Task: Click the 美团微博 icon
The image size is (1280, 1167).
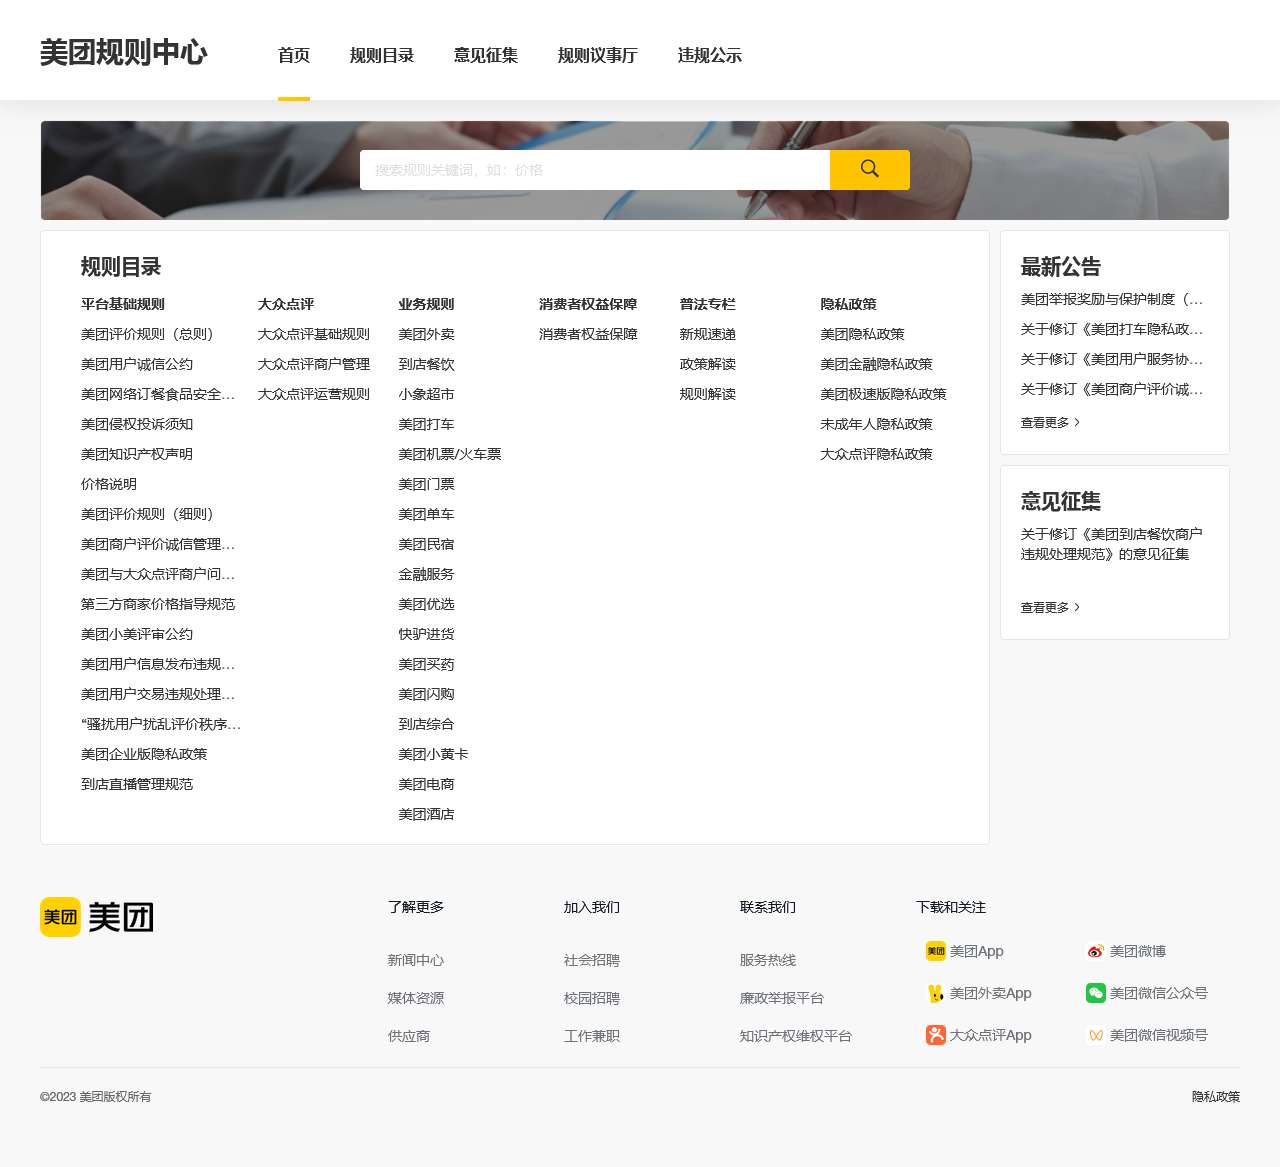Action: tap(1094, 951)
